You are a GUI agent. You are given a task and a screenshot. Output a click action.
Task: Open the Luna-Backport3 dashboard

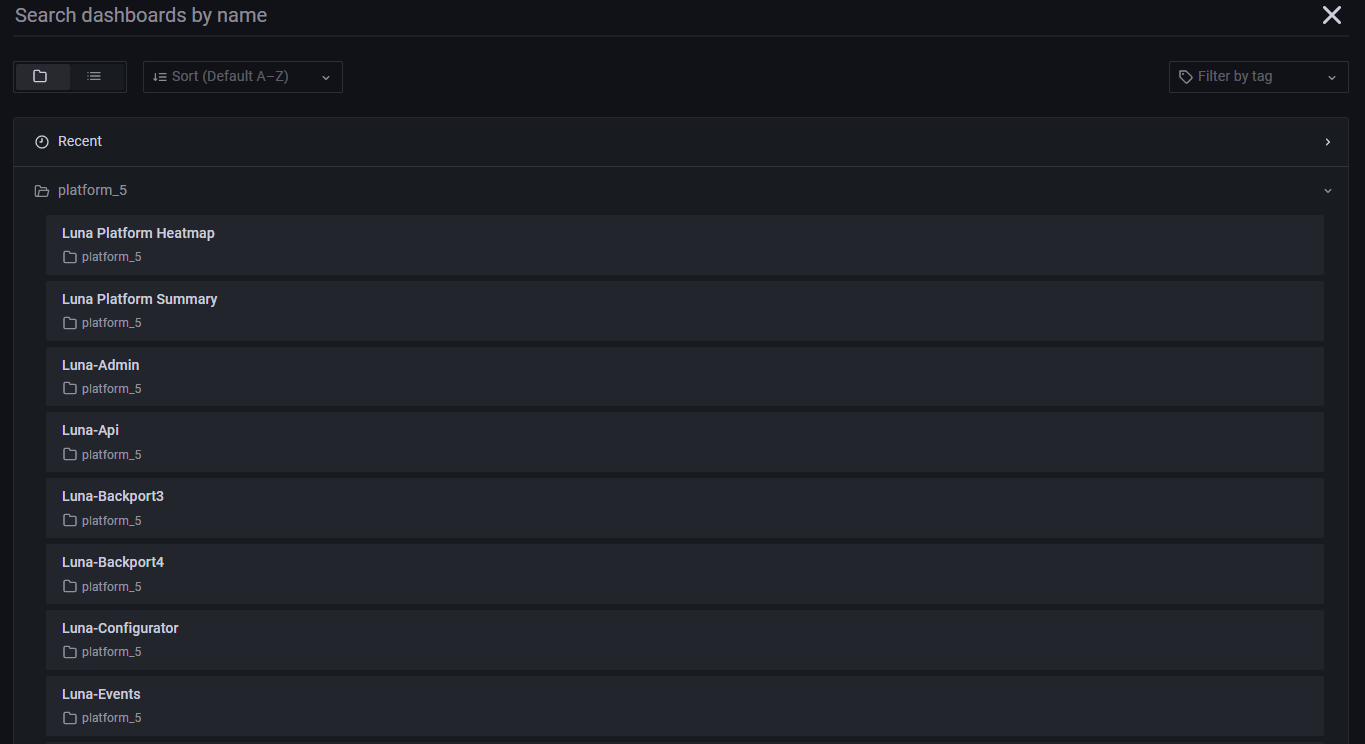[x=112, y=496]
